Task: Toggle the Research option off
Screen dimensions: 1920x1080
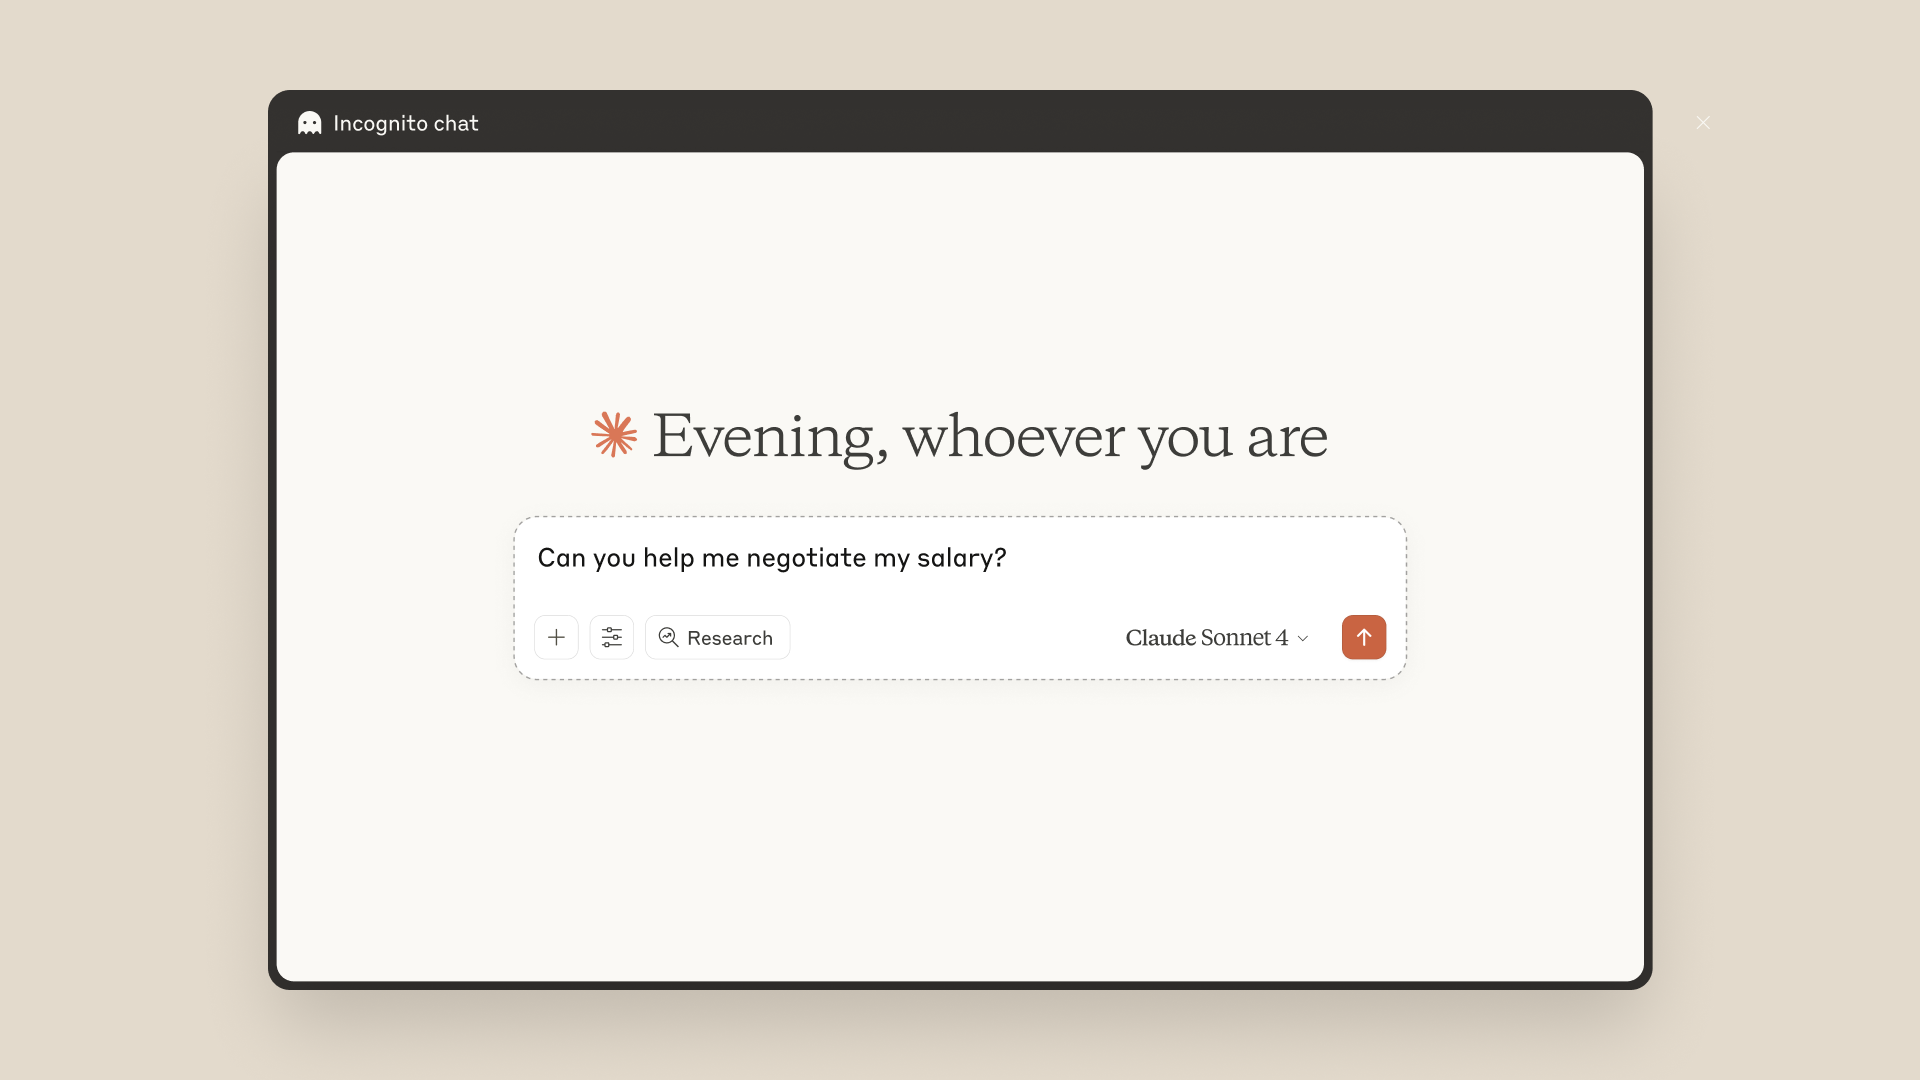Action: click(717, 637)
